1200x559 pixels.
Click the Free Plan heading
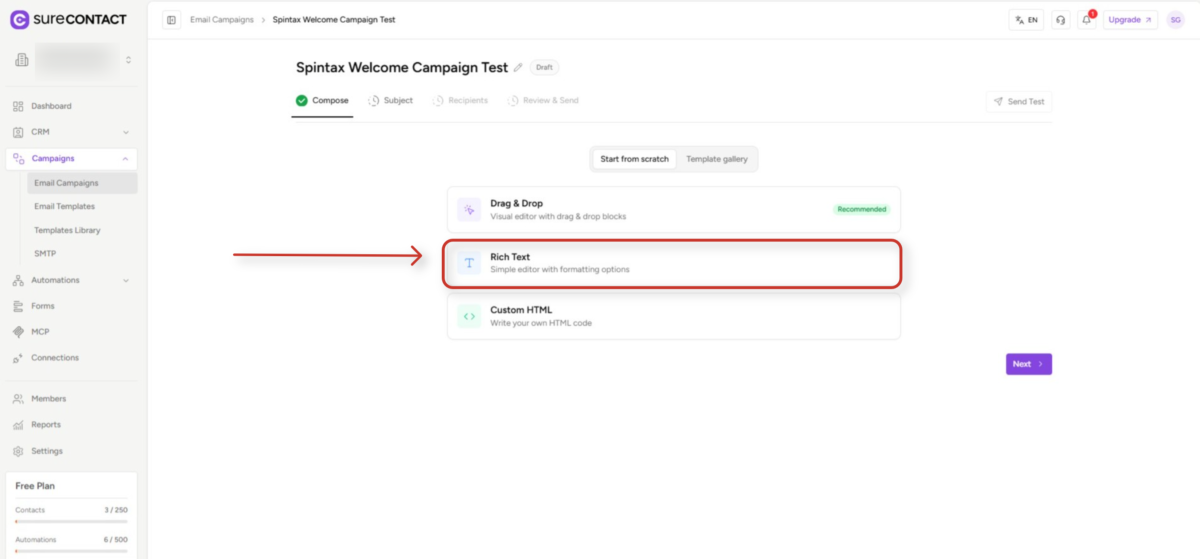35,486
